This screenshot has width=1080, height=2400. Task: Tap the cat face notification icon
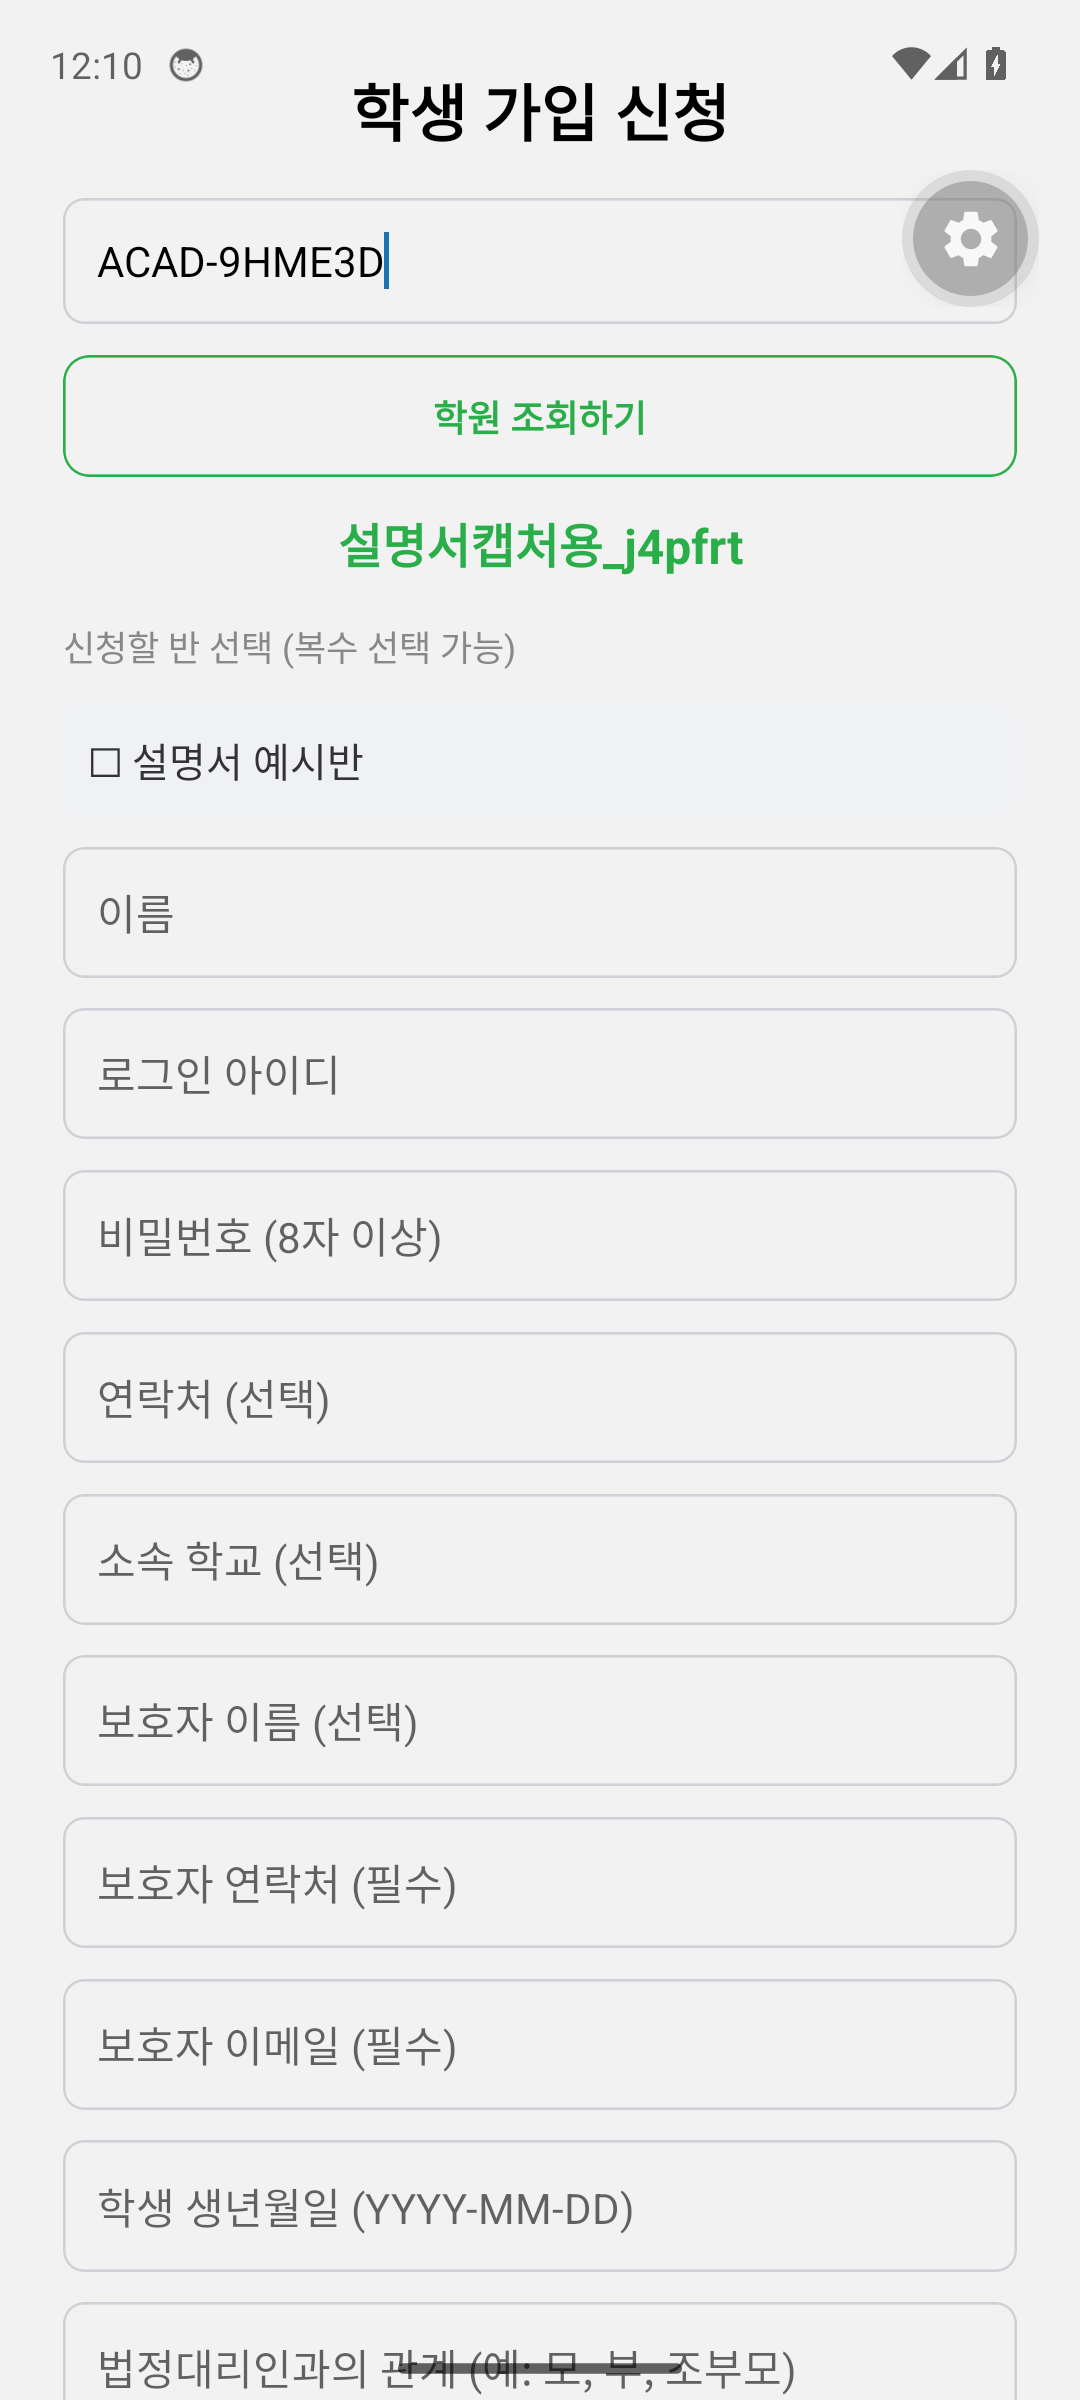pyautogui.click(x=186, y=66)
